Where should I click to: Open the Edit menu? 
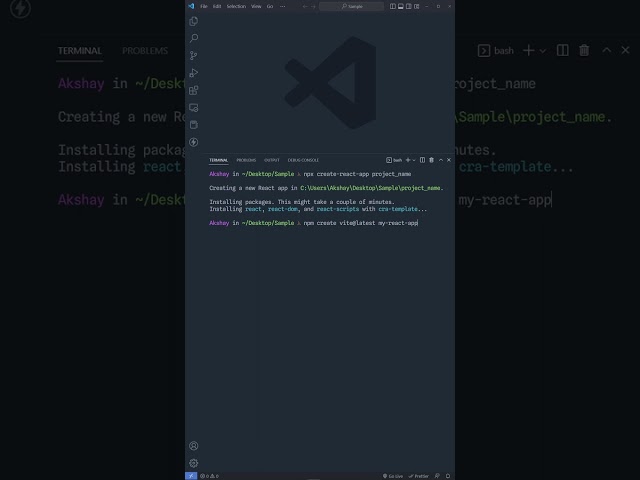[217, 7]
